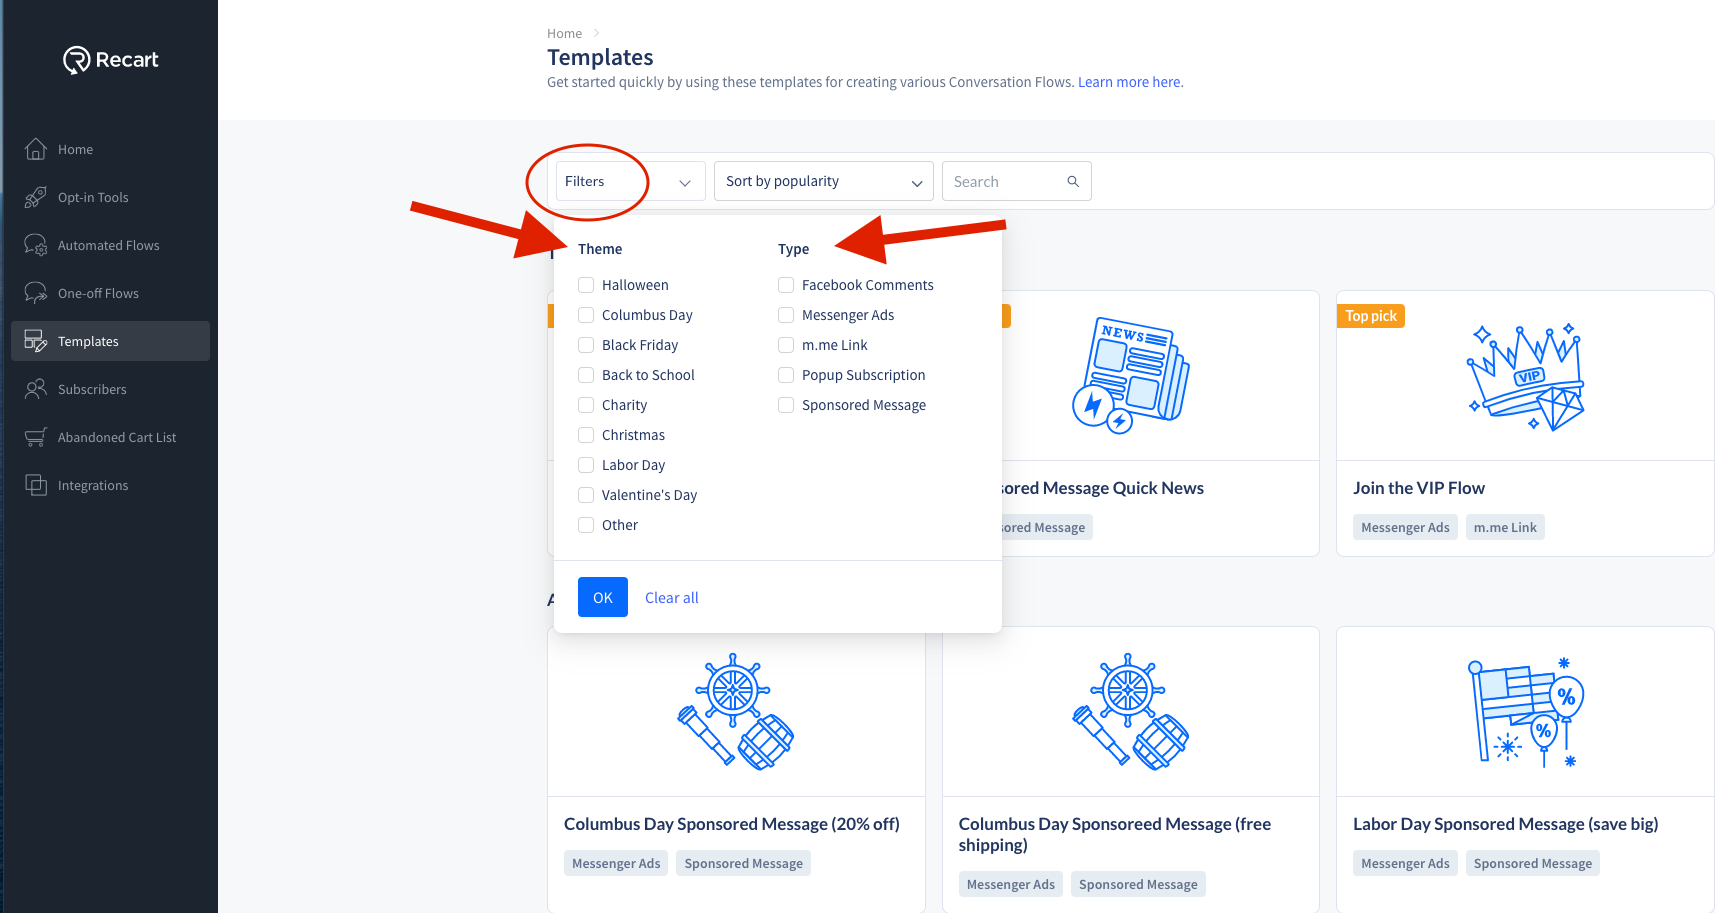Collapse the Filters dropdown
The width and height of the screenshot is (1715, 913).
pyautogui.click(x=631, y=181)
